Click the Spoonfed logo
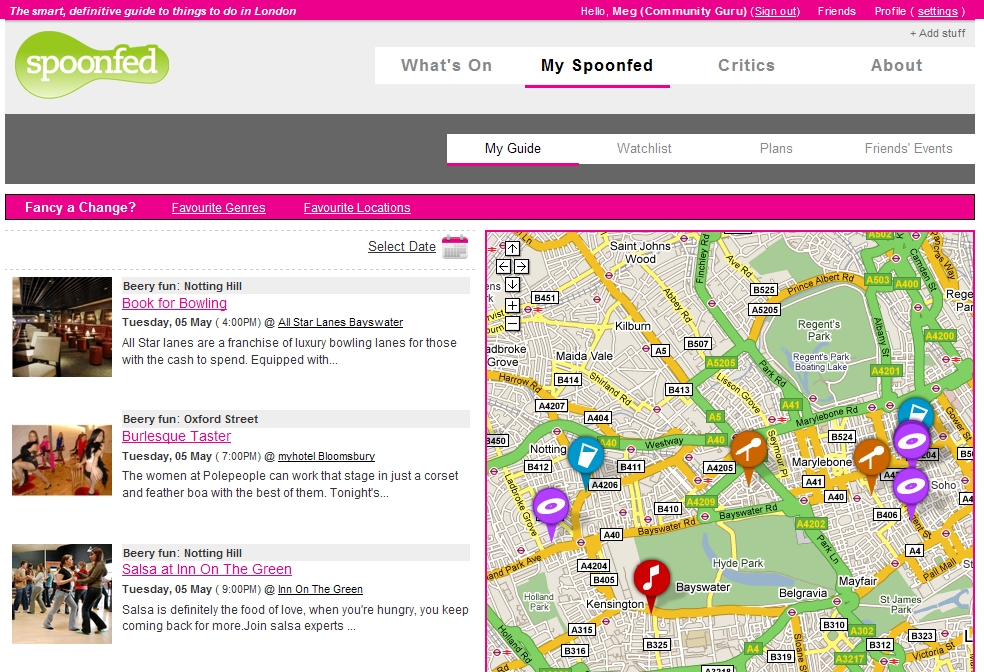 click(92, 65)
